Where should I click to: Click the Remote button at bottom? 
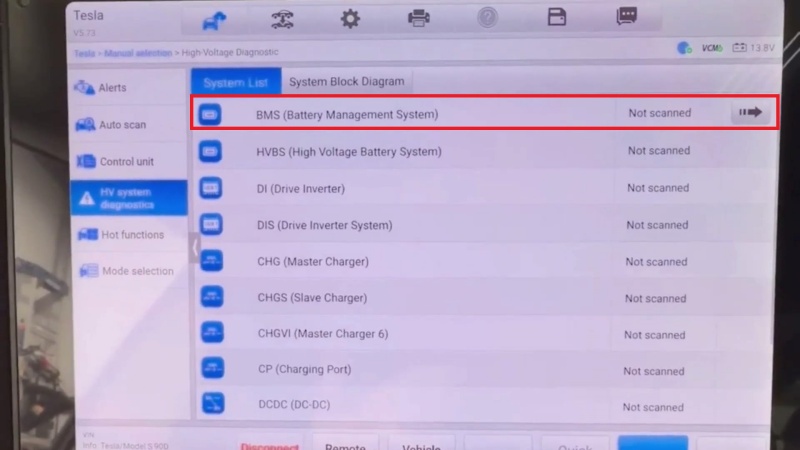point(345,444)
